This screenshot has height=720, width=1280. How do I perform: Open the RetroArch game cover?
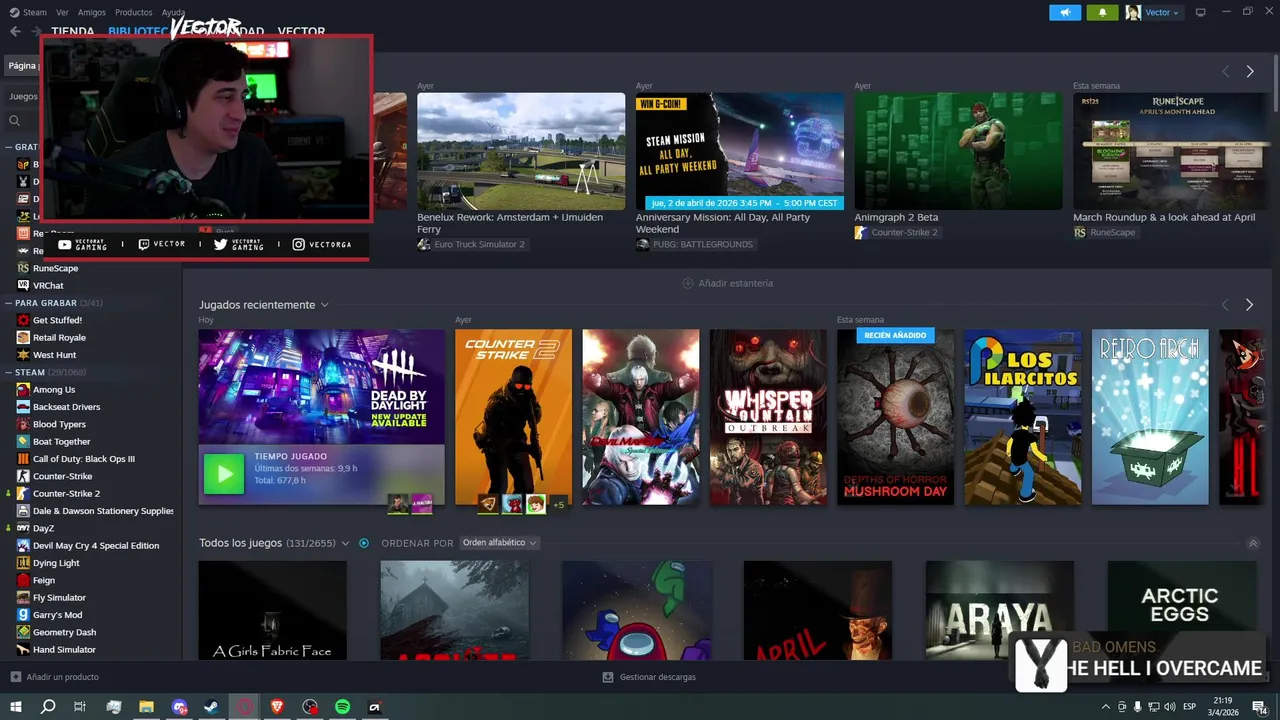1150,417
